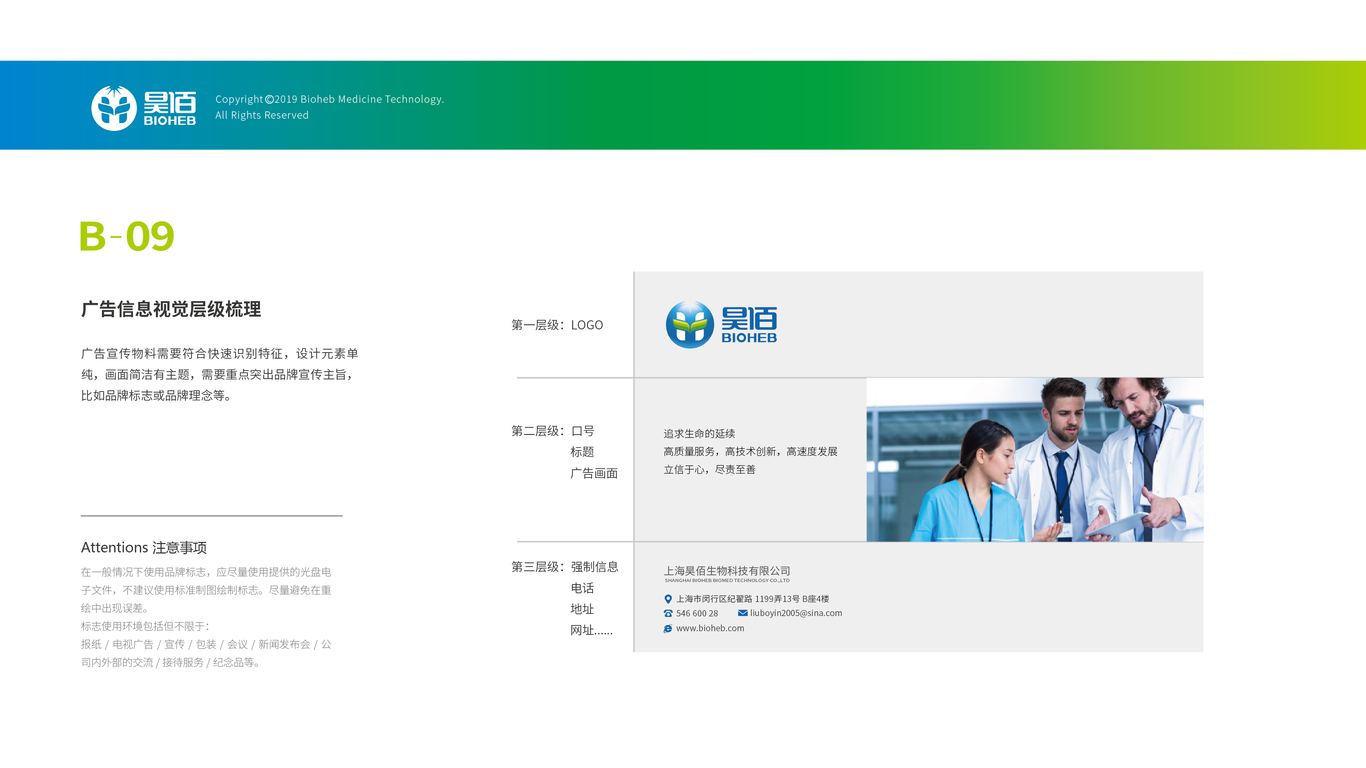Click the paragraph starting 广告宣传物料需要符合快速识别特征

point(219,374)
